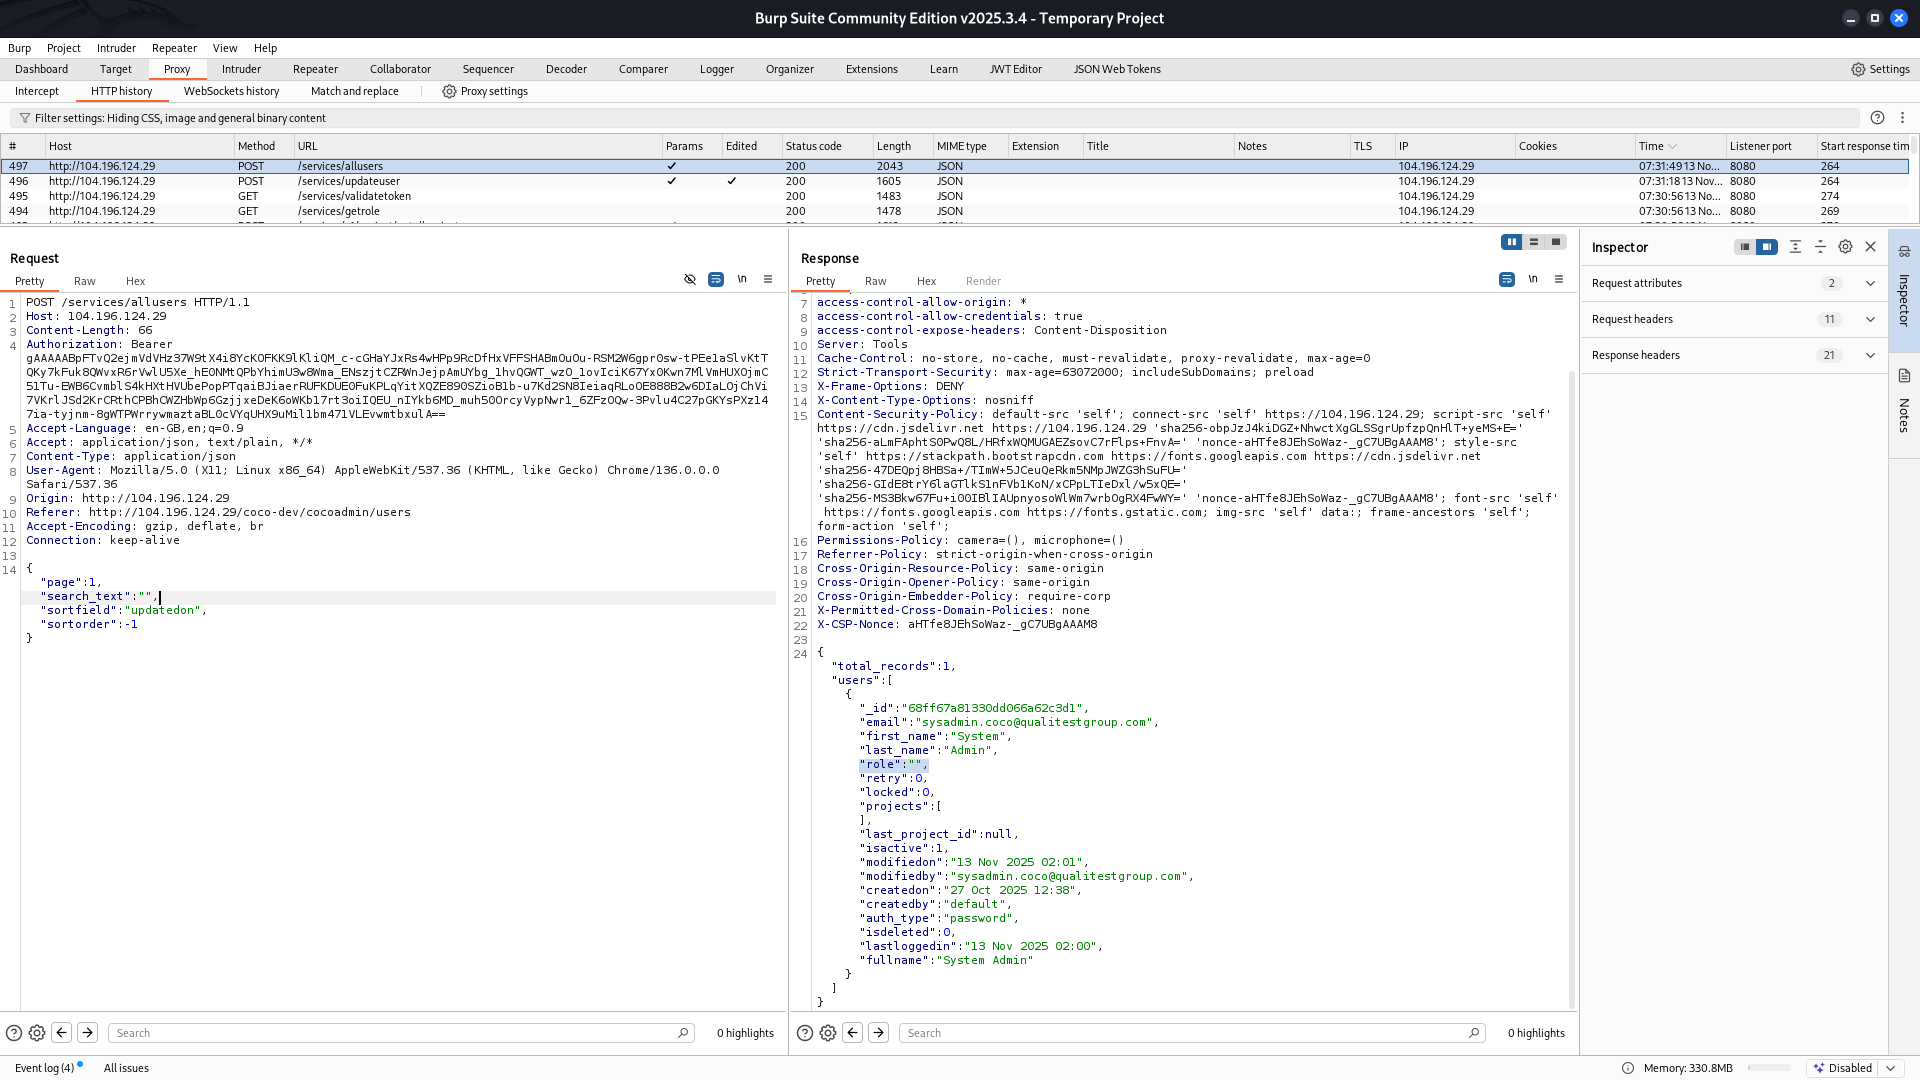
Task: Open the Event log
Action: click(45, 1068)
